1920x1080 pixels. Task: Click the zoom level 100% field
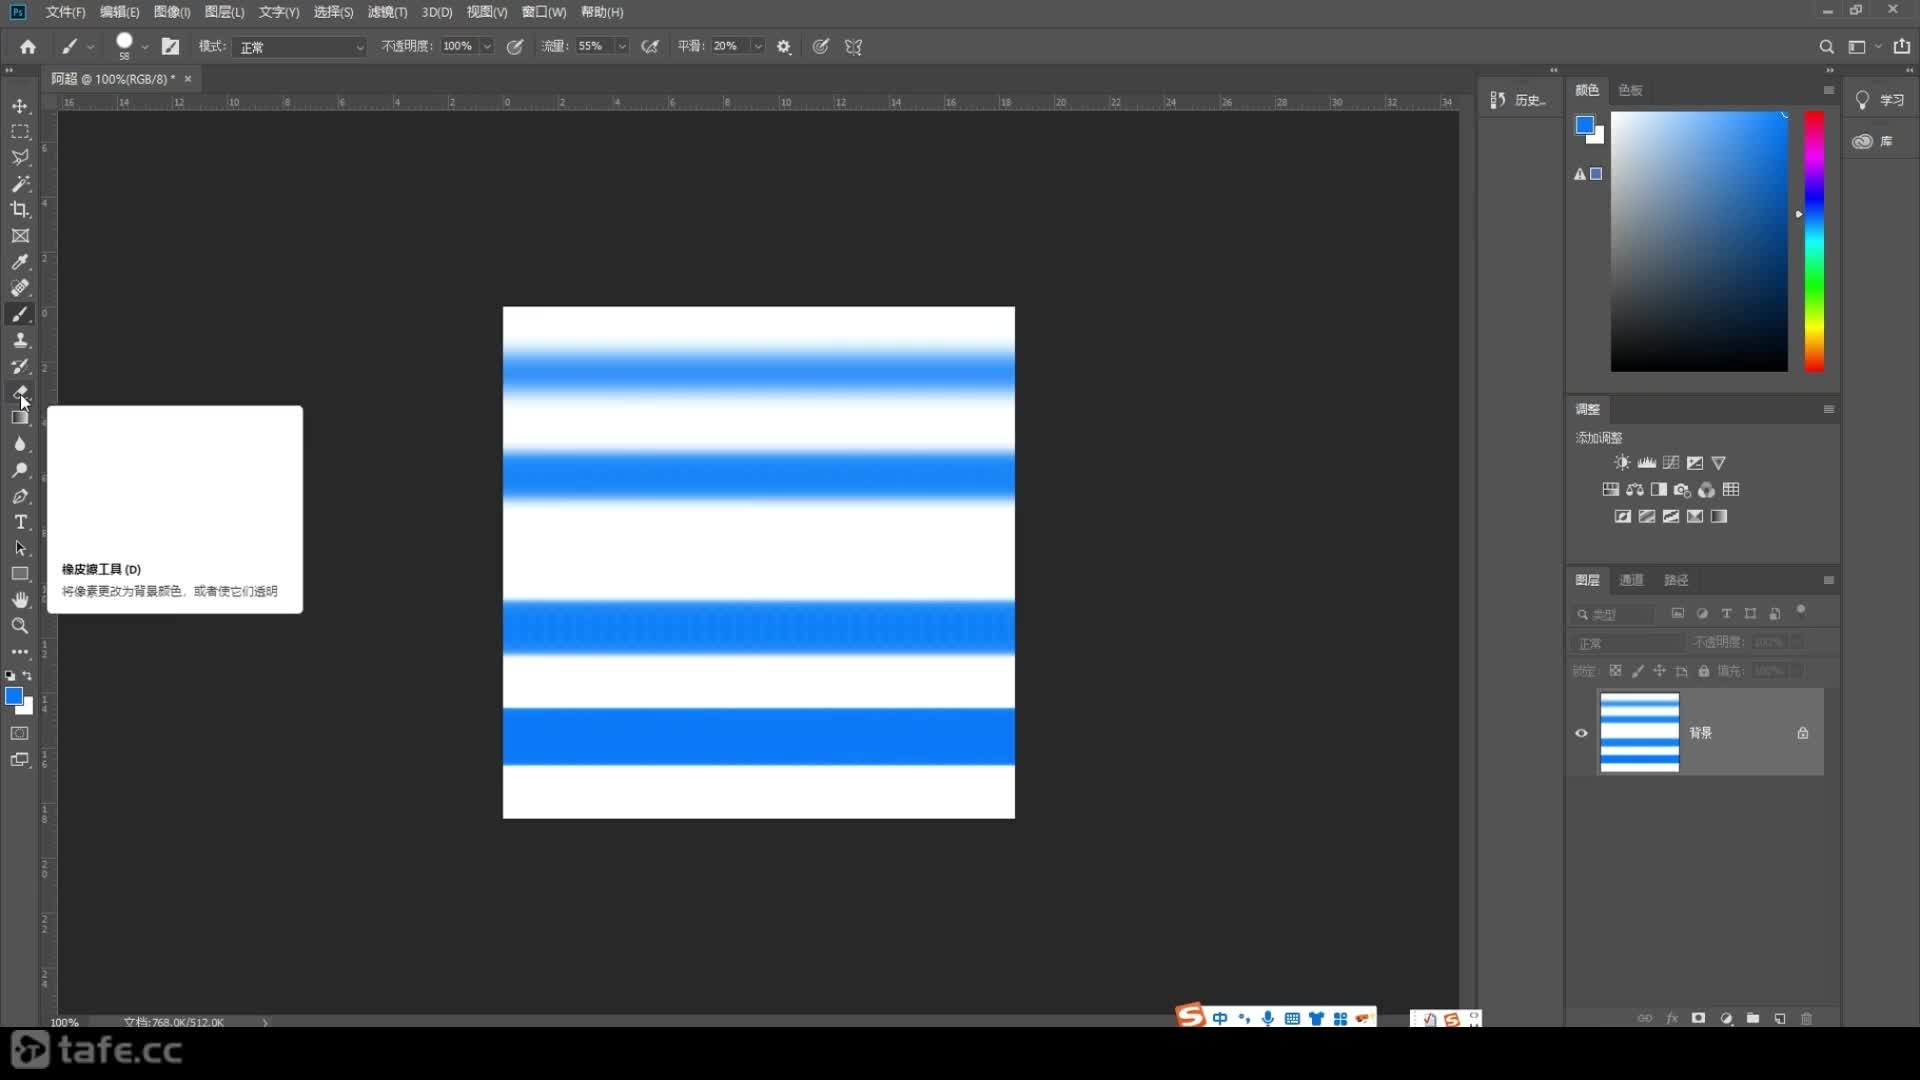[65, 1022]
